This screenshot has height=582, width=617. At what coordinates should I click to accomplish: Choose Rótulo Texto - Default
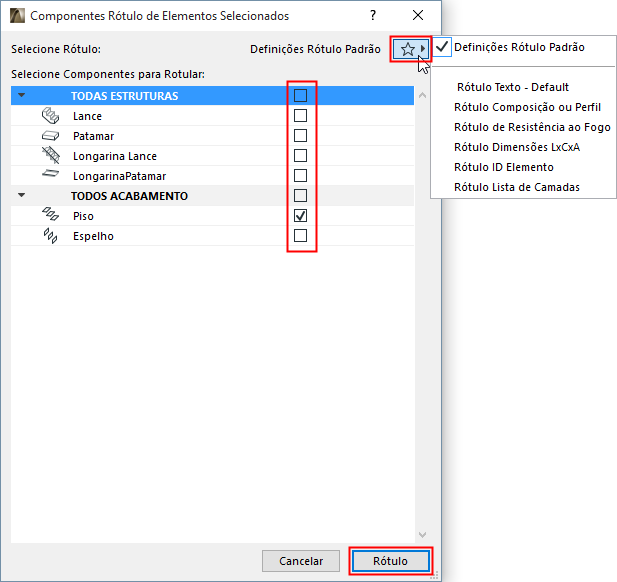pyautogui.click(x=513, y=87)
